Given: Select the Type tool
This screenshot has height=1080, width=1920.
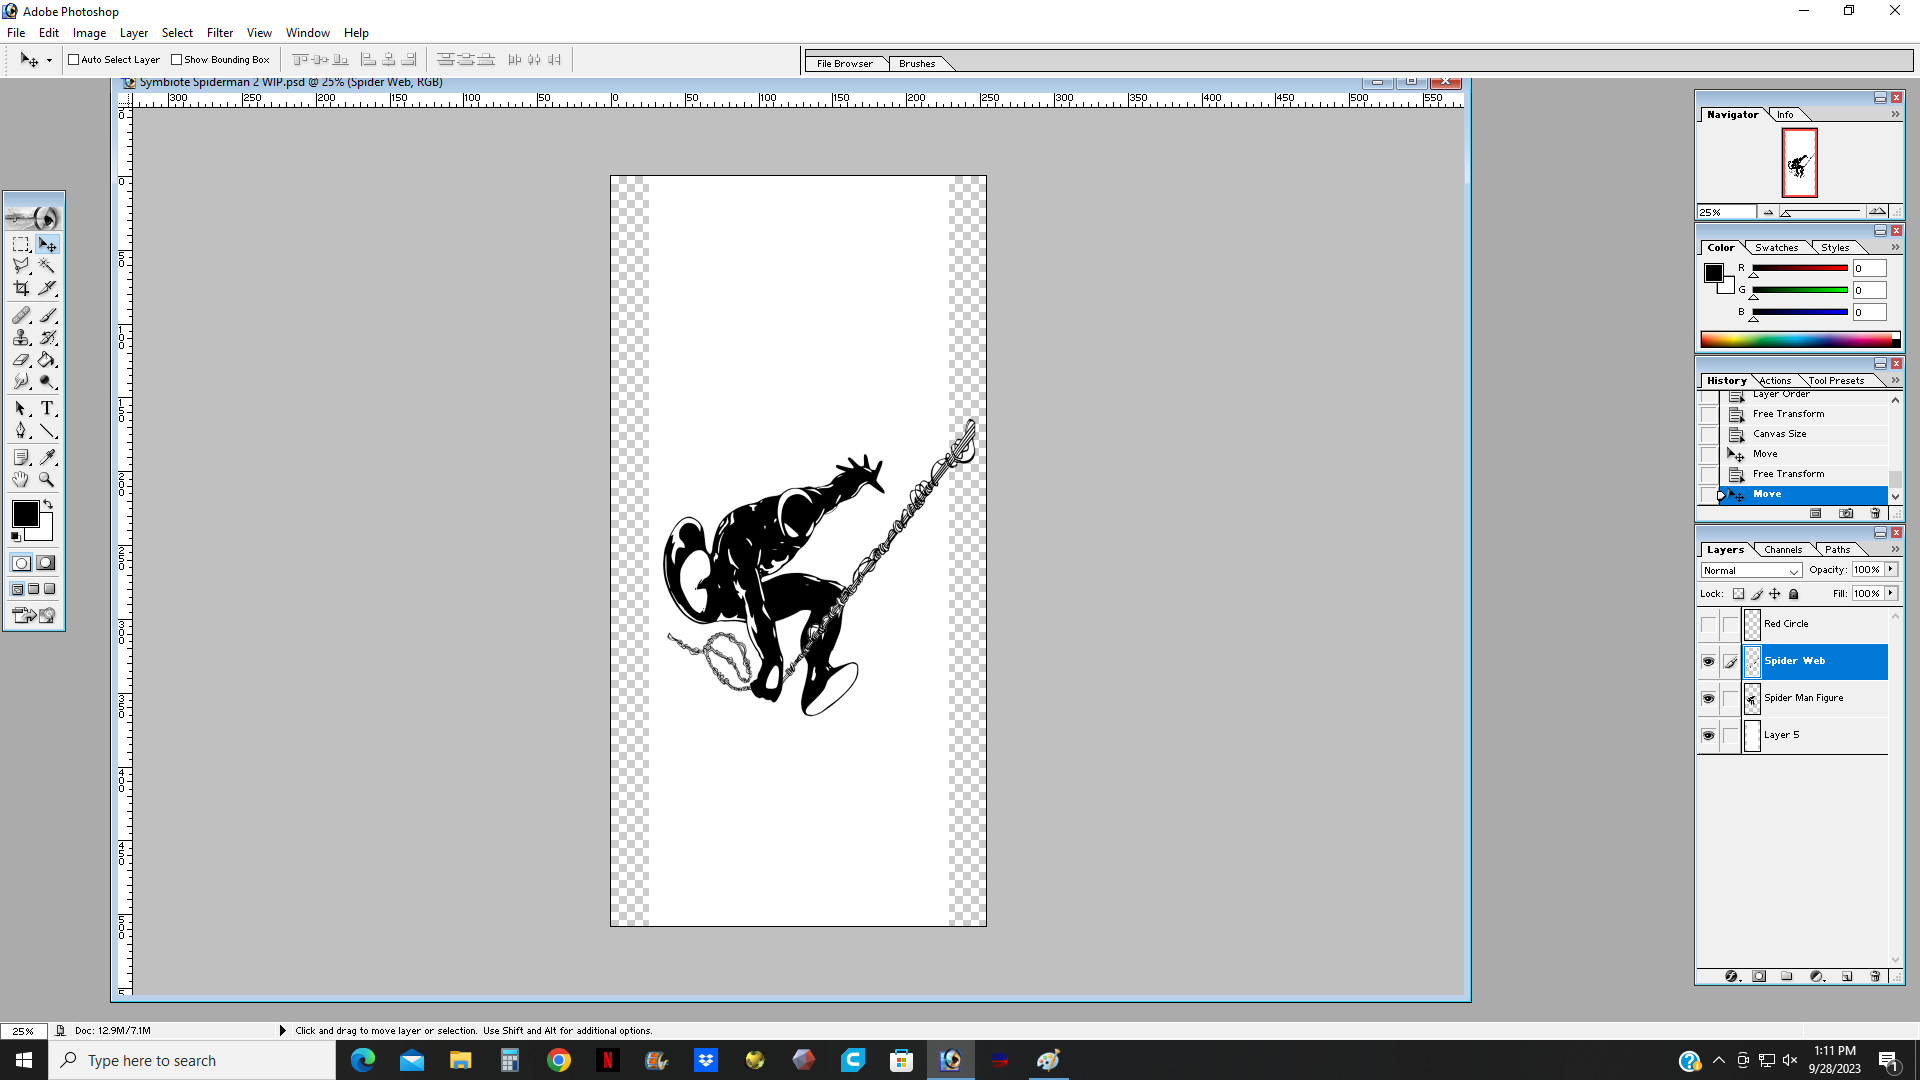Looking at the screenshot, I should pos(47,409).
